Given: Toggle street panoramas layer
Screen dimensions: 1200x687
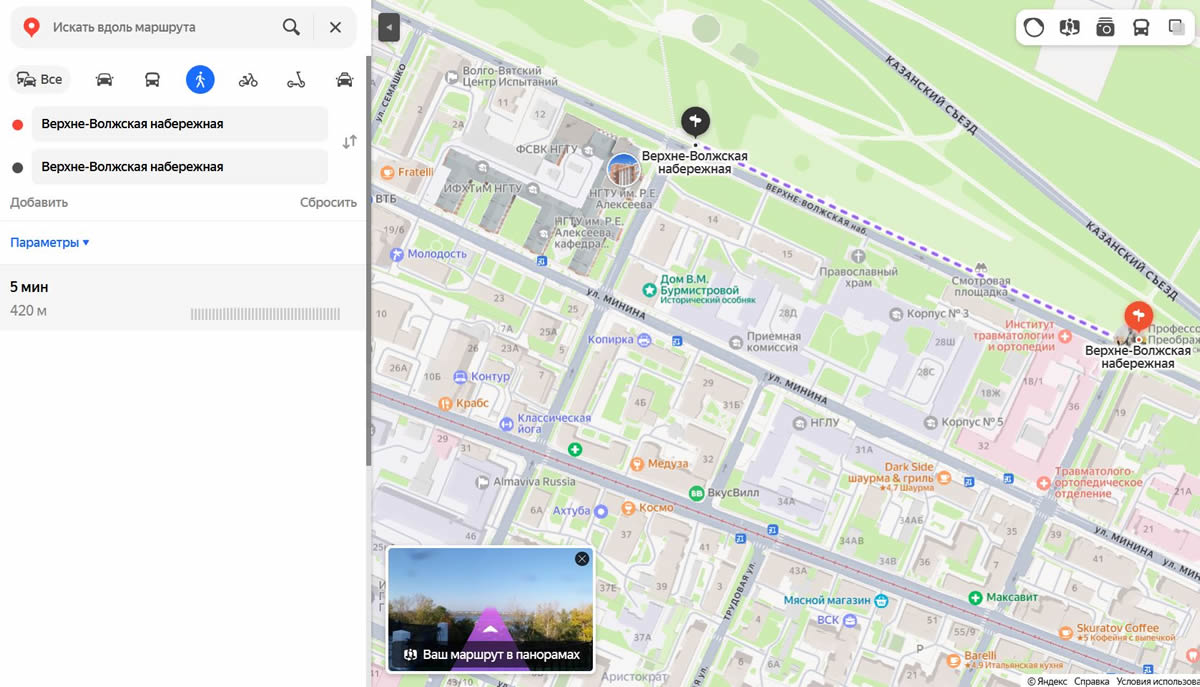Looking at the screenshot, I should pos(1069,27).
